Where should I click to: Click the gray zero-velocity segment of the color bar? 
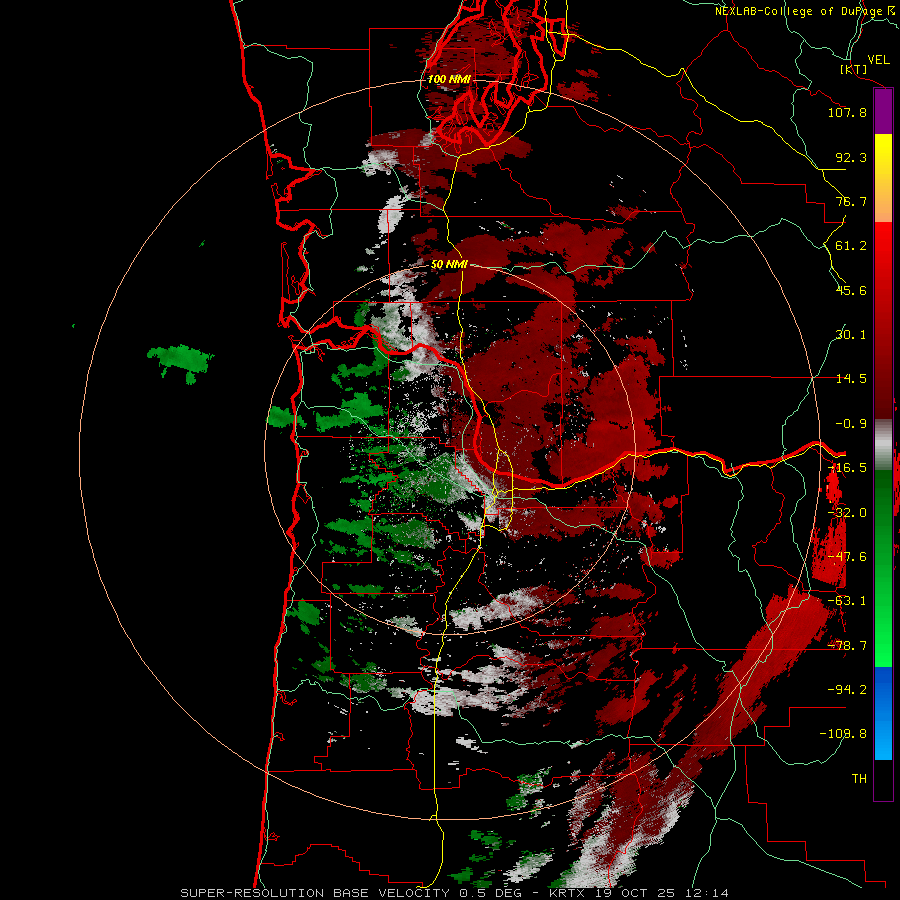click(x=883, y=442)
